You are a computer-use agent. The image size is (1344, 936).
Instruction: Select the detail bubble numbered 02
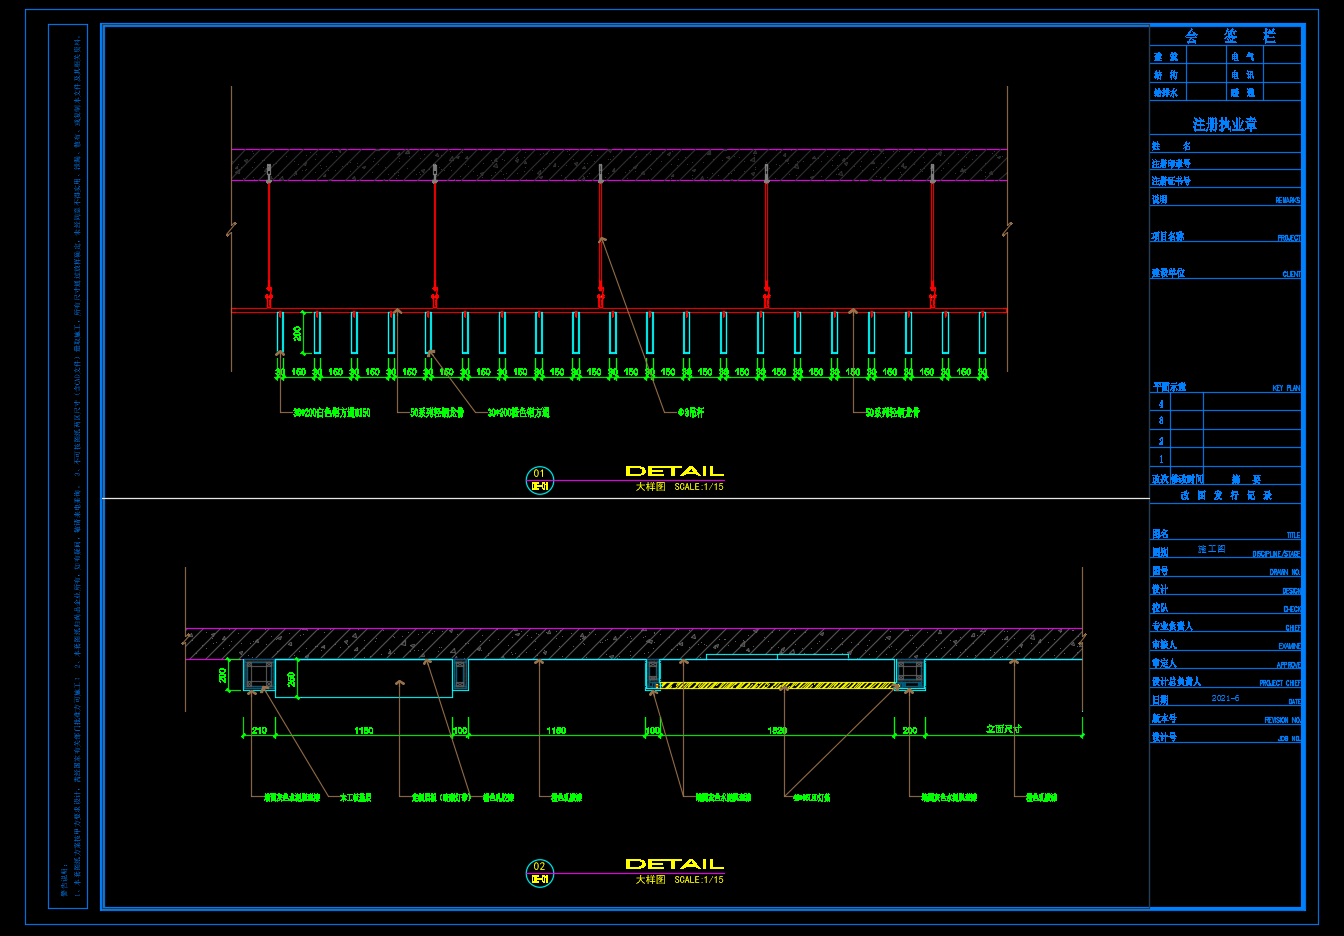pyautogui.click(x=540, y=873)
